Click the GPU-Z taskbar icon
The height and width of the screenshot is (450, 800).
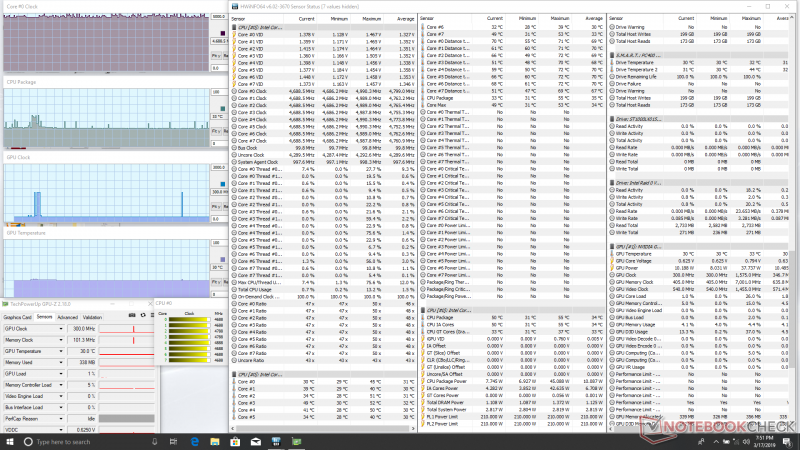tap(296, 441)
